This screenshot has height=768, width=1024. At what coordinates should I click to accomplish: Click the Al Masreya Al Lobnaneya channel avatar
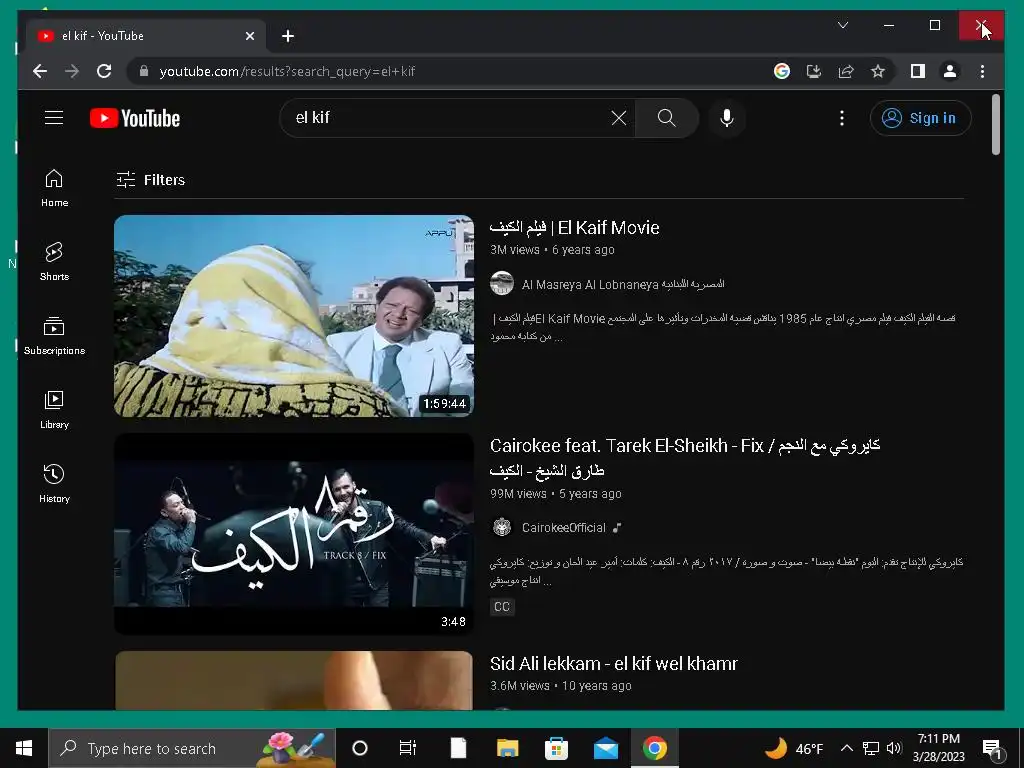[502, 283]
